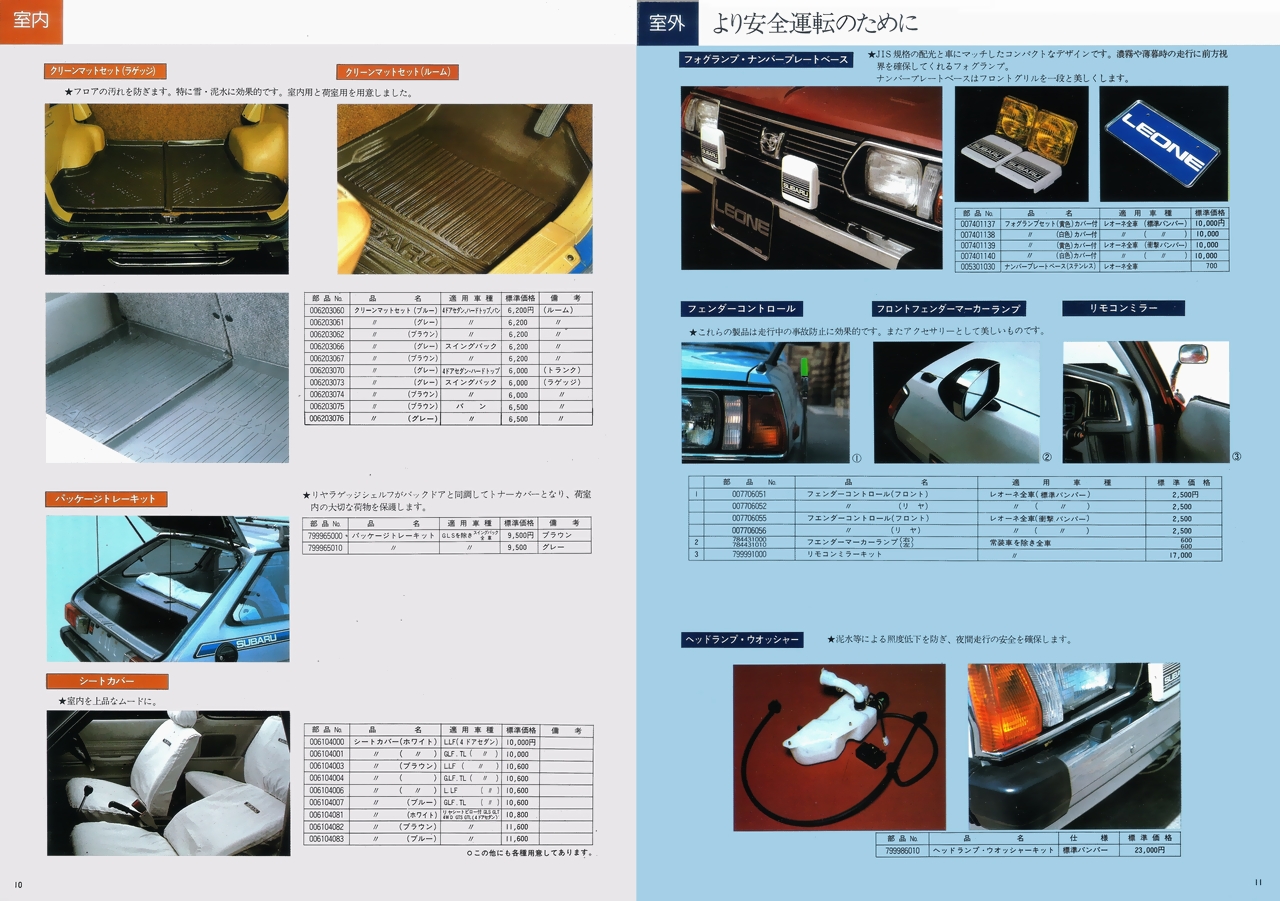Viewport: 1280px width, 901px height.
Task: Click part number 007706056
Action: [749, 530]
